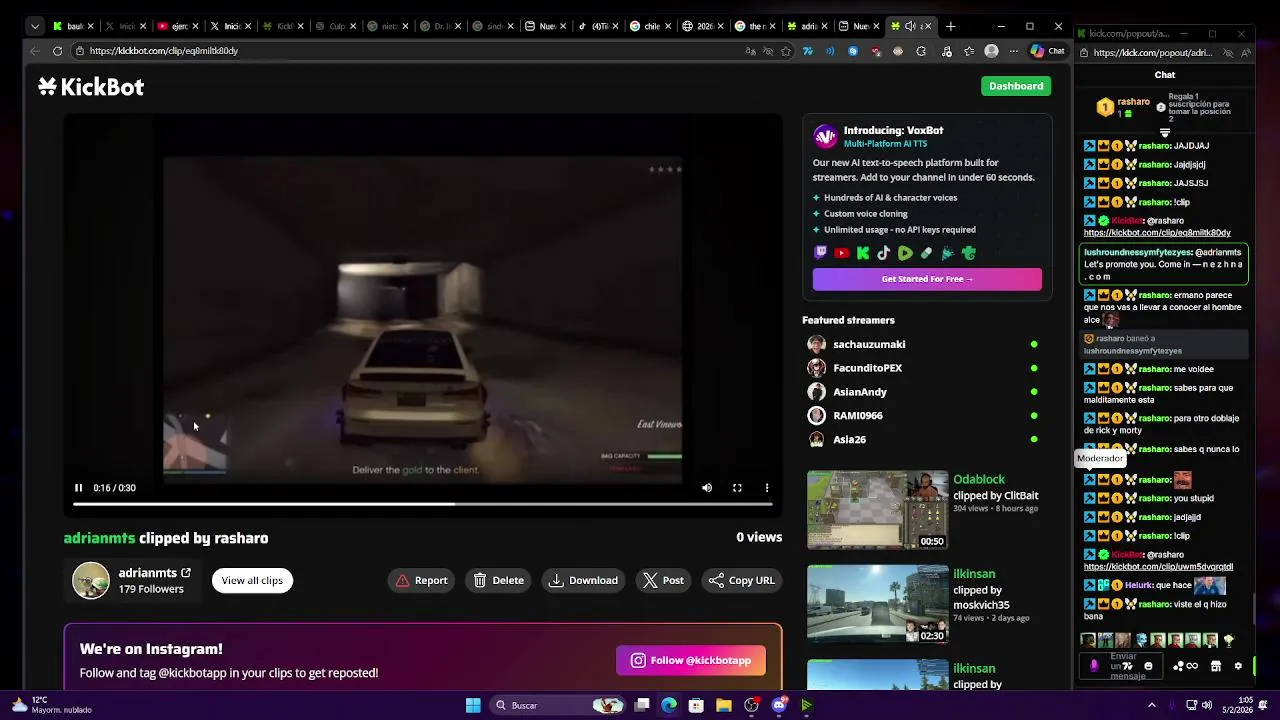
Task: Click the chat bubbles points icon
Action: 1179,666
